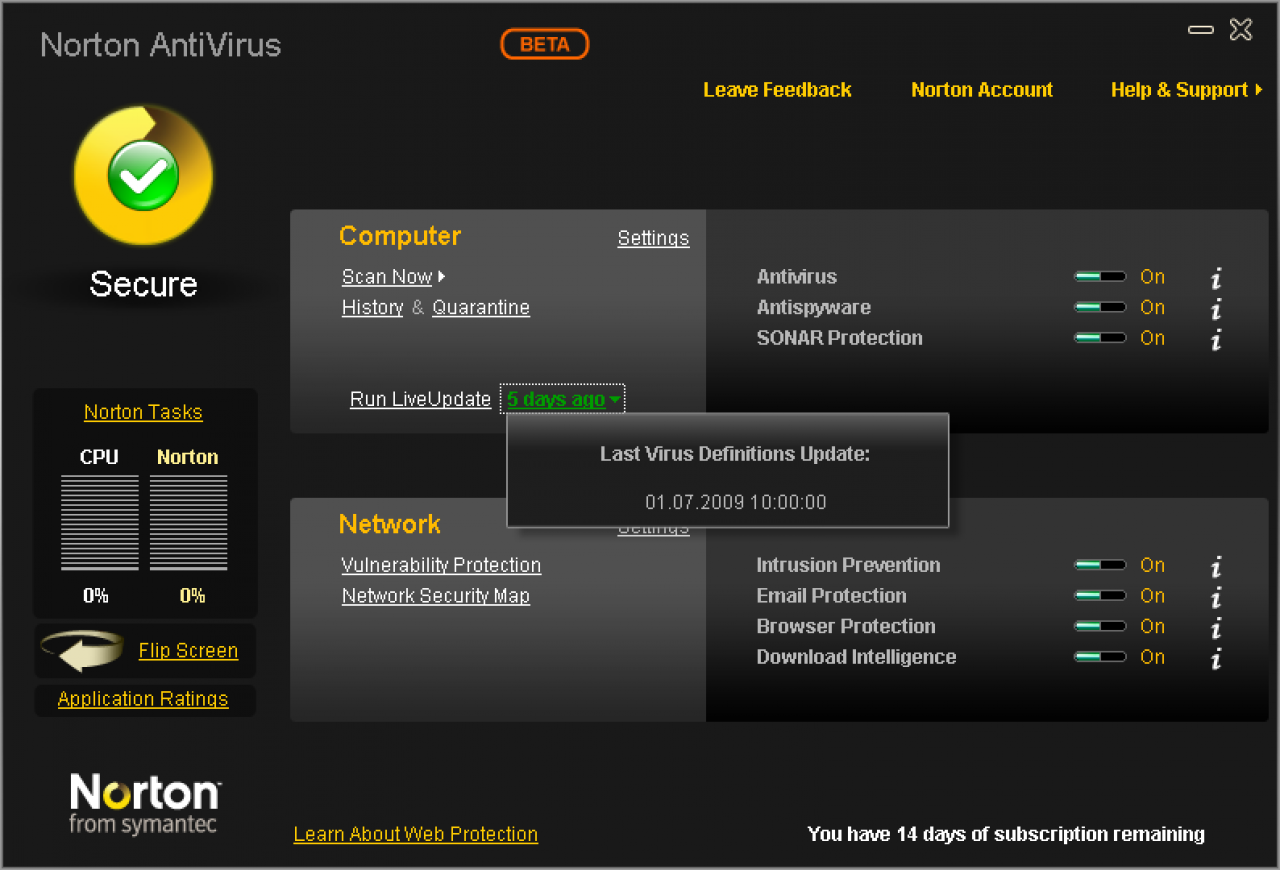This screenshot has width=1280, height=870.
Task: Open Vulnerability Protection link
Action: [441, 565]
